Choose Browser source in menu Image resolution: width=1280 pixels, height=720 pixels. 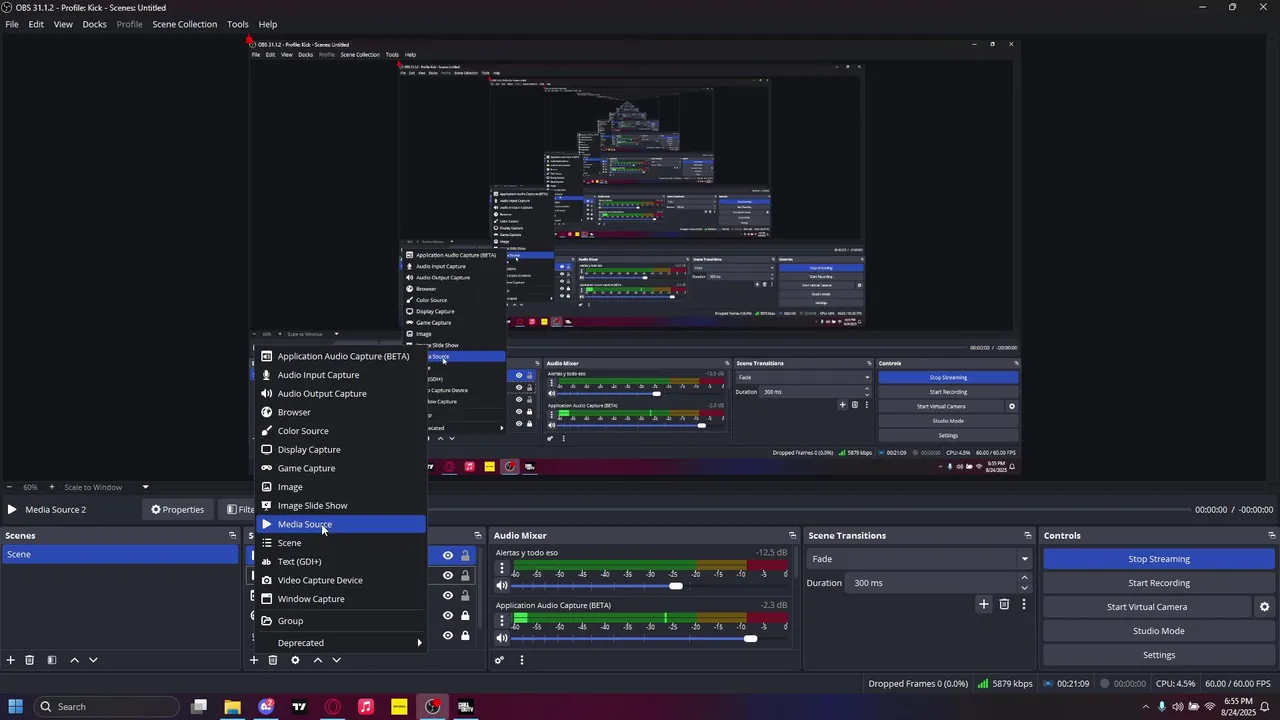[x=341, y=413]
